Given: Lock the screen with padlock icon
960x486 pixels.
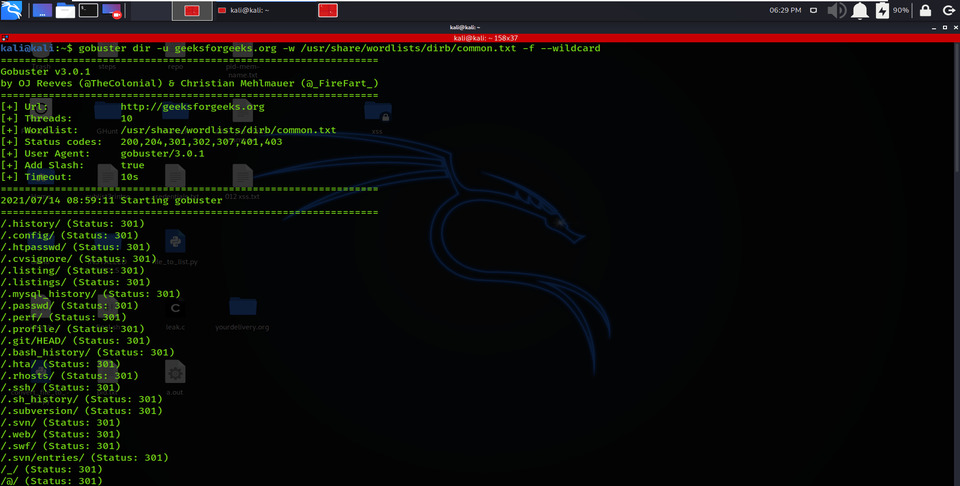Looking at the screenshot, I should pos(926,10).
